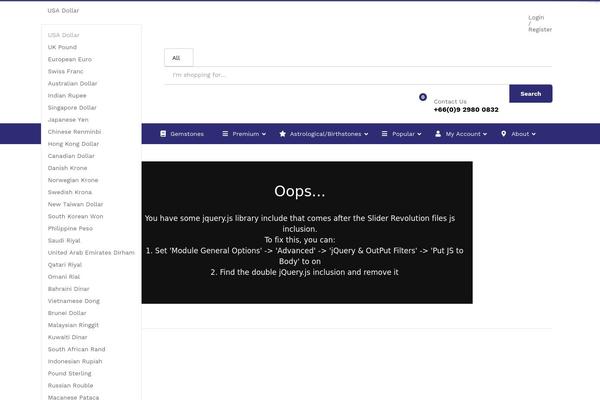Select Canadian Dollar currency

(x=71, y=156)
